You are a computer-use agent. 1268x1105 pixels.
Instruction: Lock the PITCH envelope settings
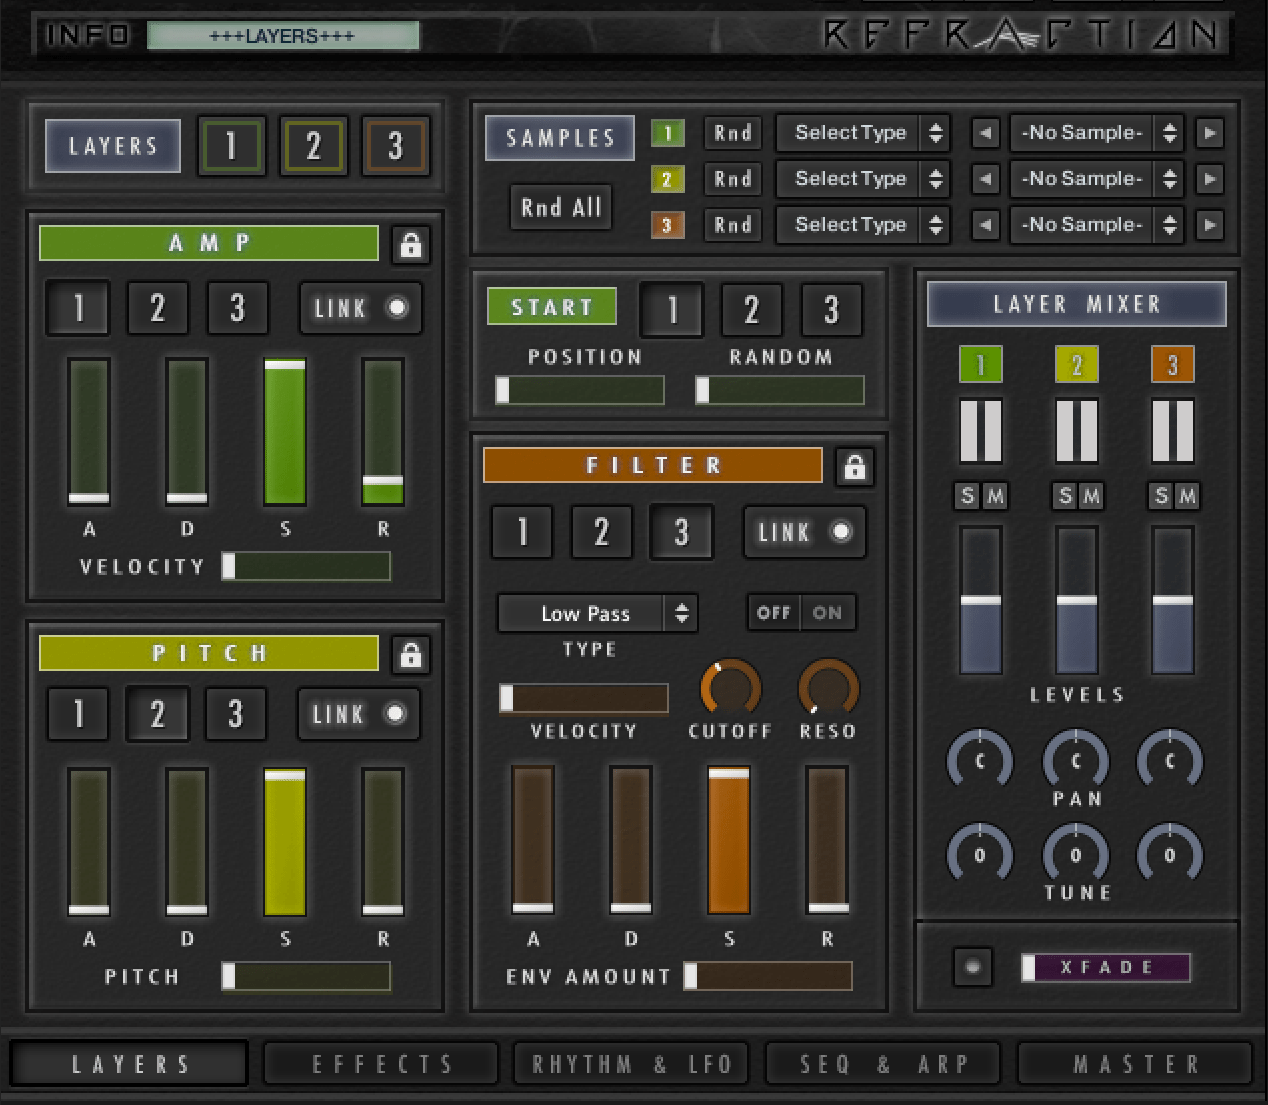(x=410, y=655)
